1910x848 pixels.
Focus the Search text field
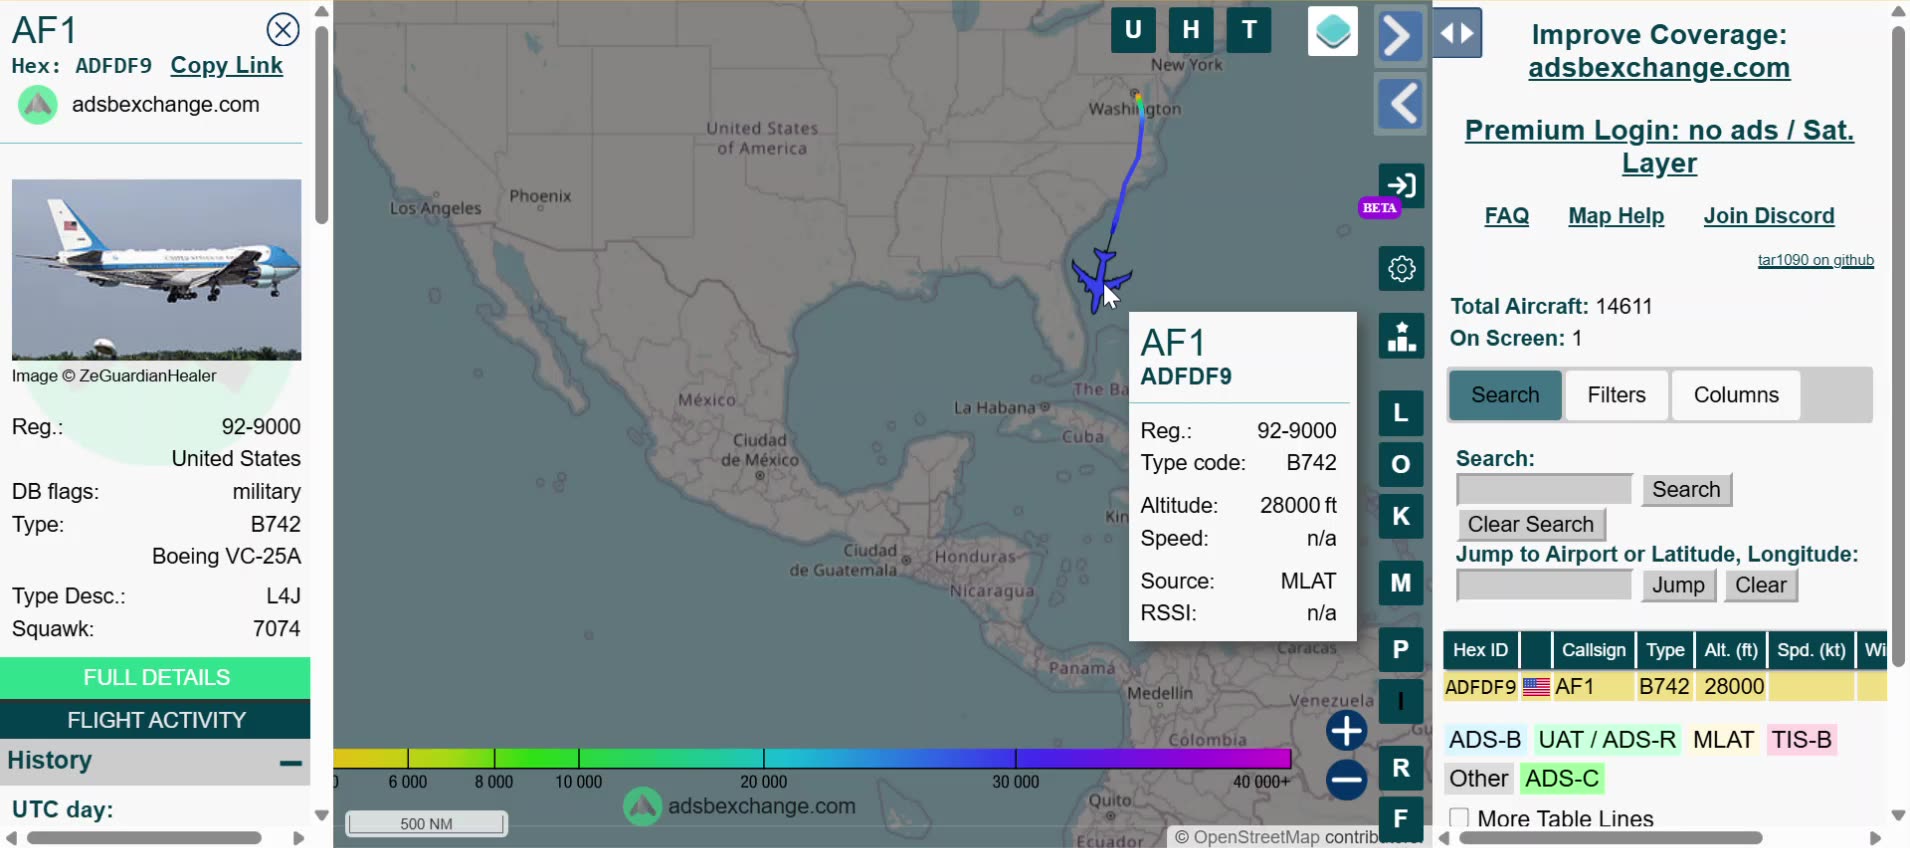click(1544, 490)
